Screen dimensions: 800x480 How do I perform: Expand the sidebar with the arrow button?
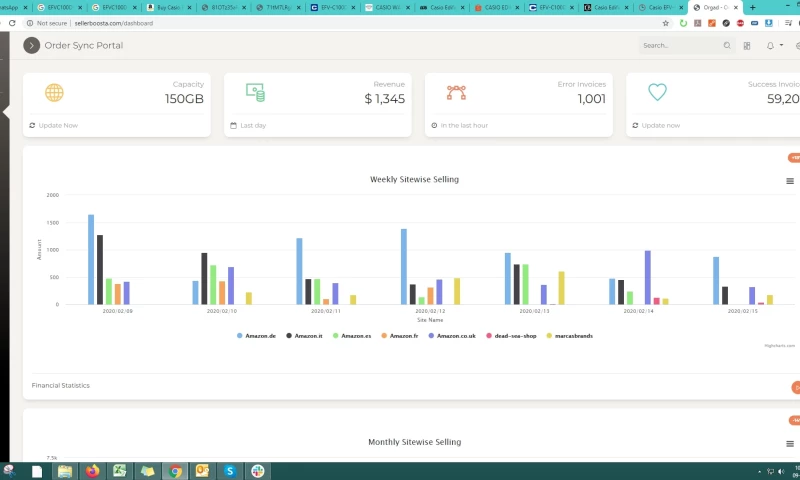[x=32, y=45]
